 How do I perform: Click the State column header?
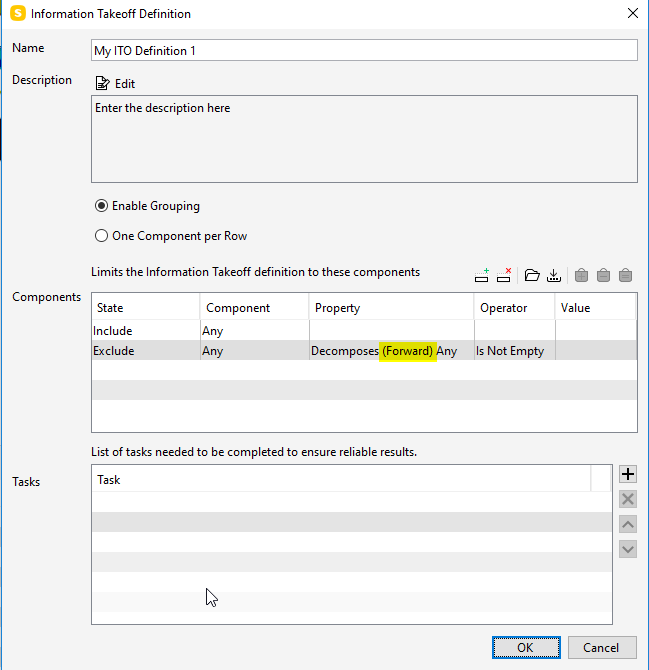click(x=146, y=308)
